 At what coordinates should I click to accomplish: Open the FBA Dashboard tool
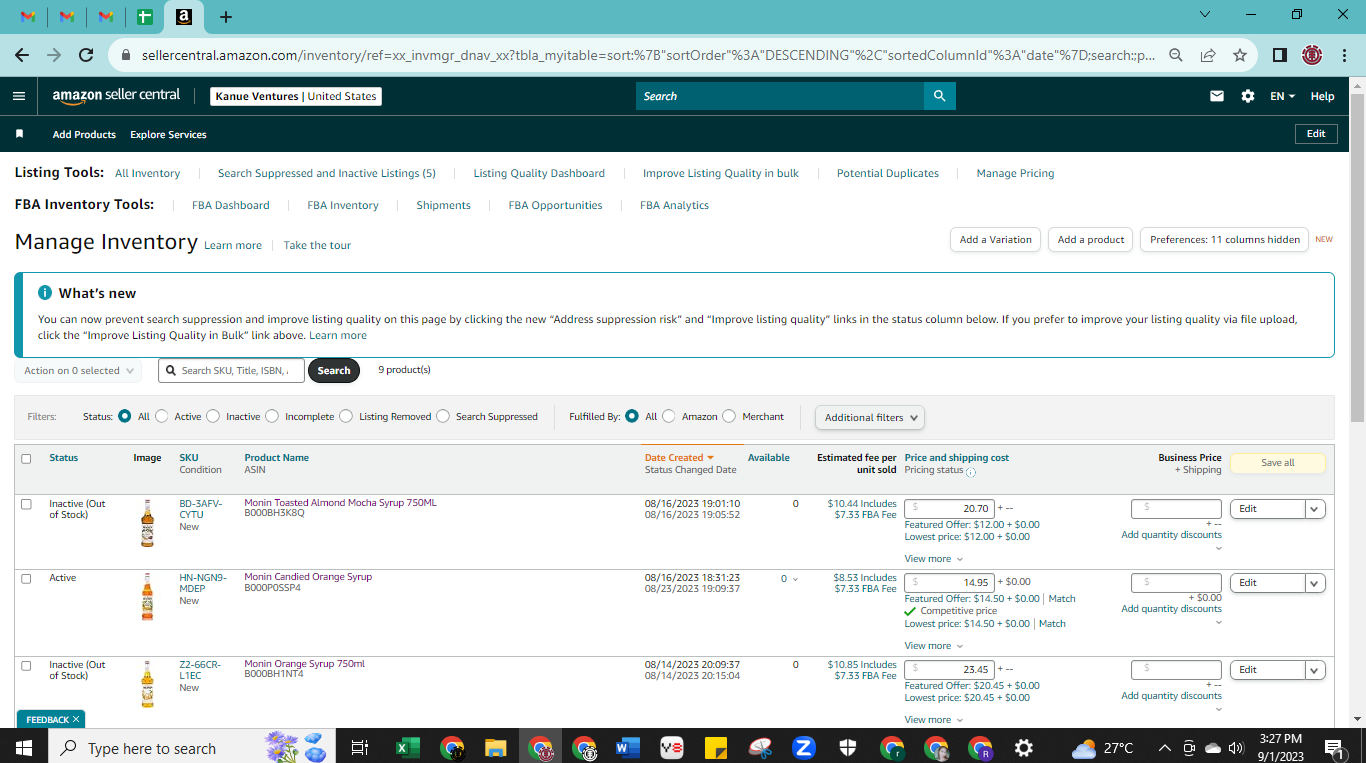coord(231,205)
